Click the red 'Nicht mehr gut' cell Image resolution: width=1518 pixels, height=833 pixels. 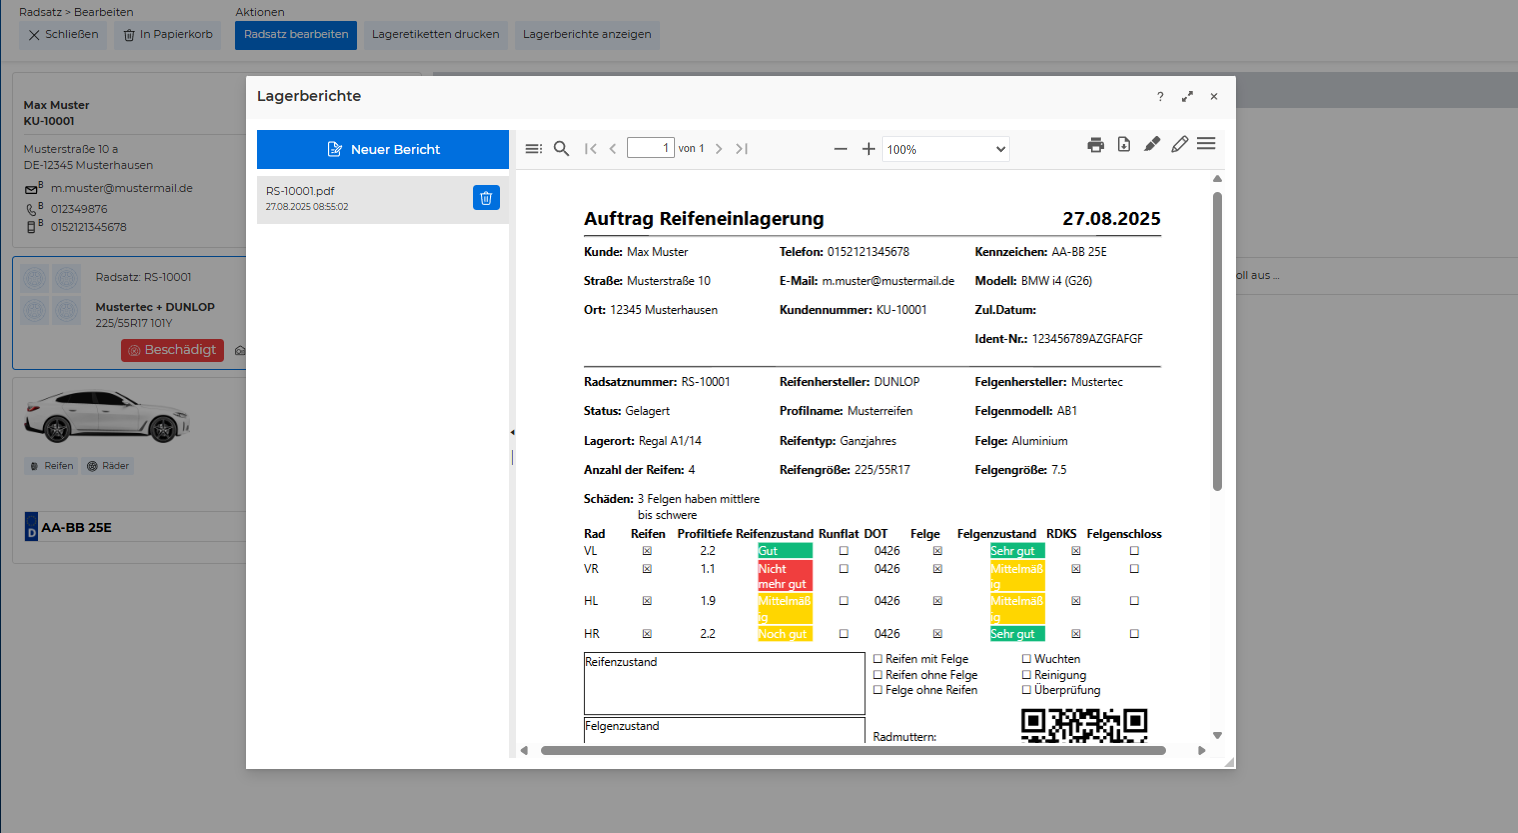pos(785,576)
